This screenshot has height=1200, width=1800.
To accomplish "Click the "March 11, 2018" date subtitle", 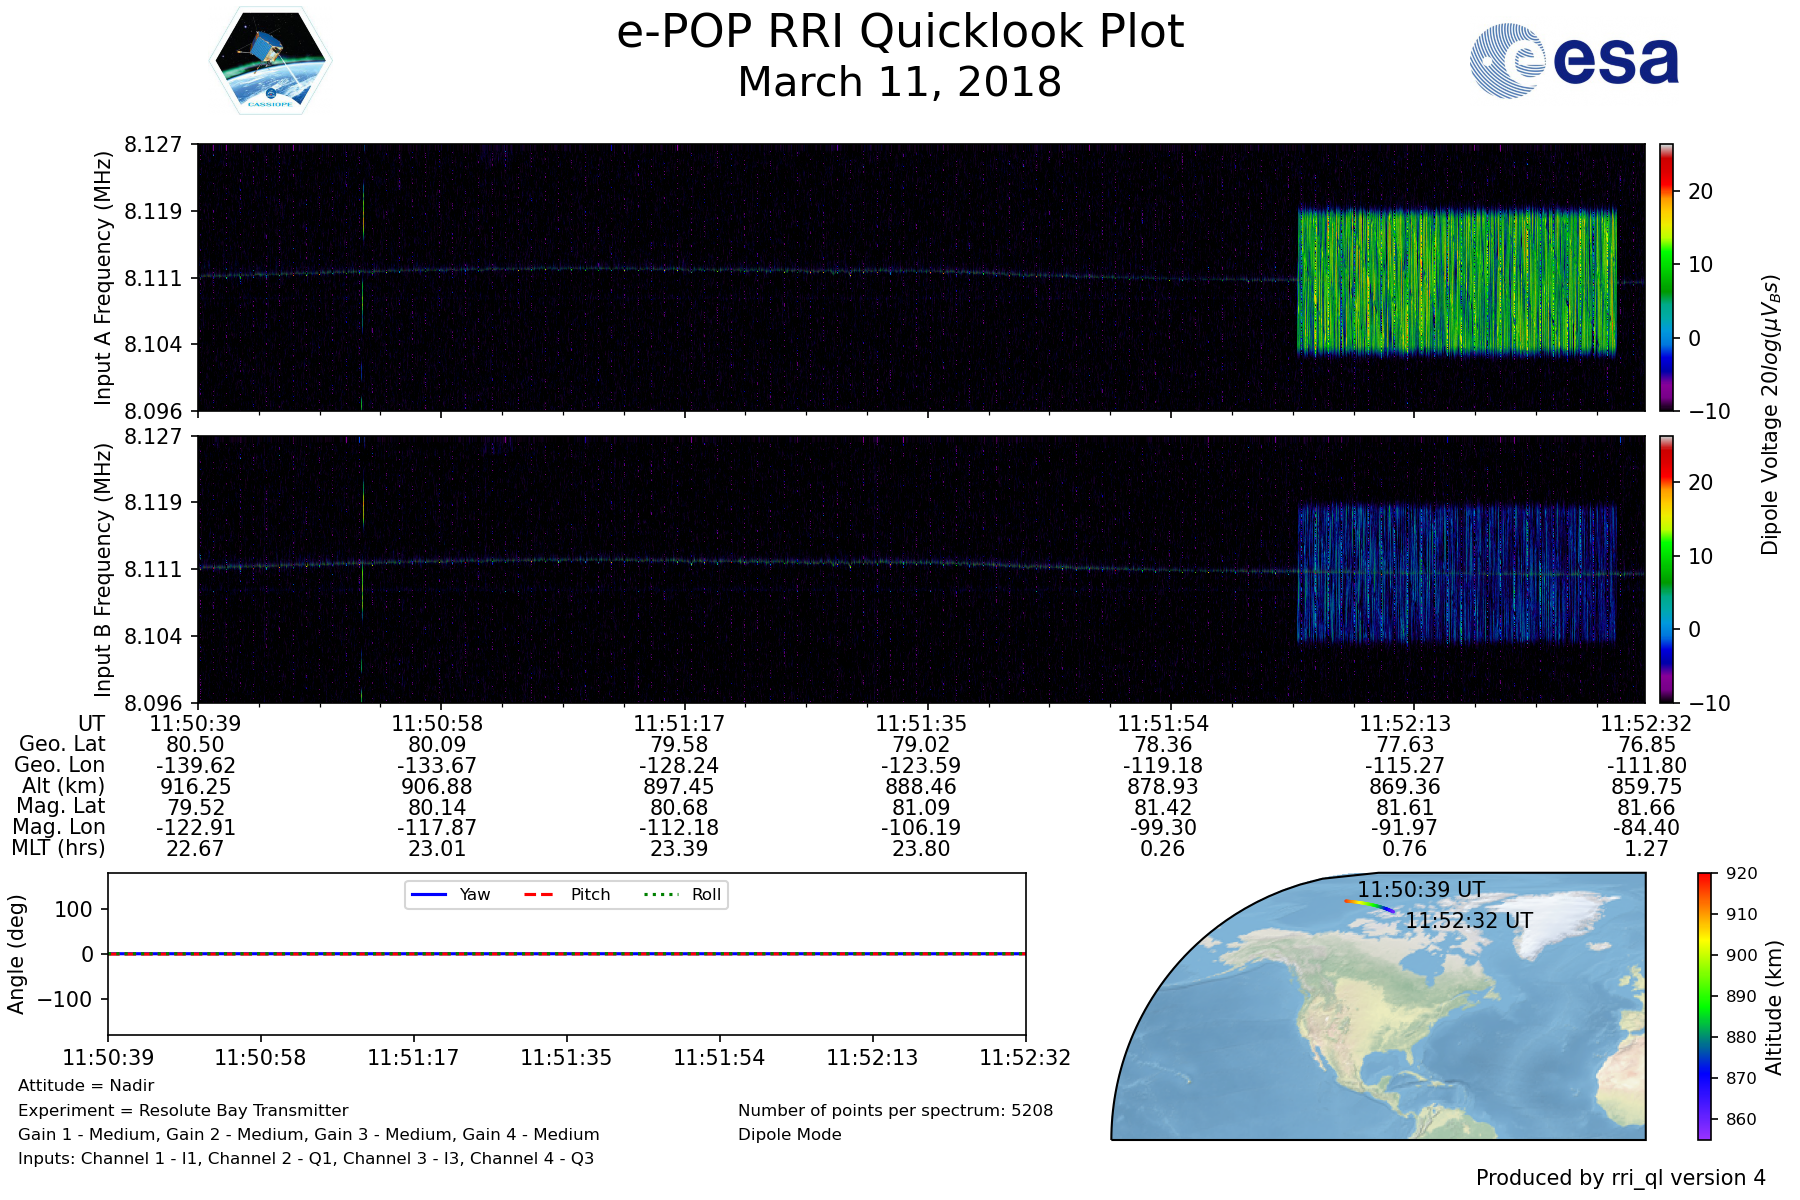I will coord(900,82).
